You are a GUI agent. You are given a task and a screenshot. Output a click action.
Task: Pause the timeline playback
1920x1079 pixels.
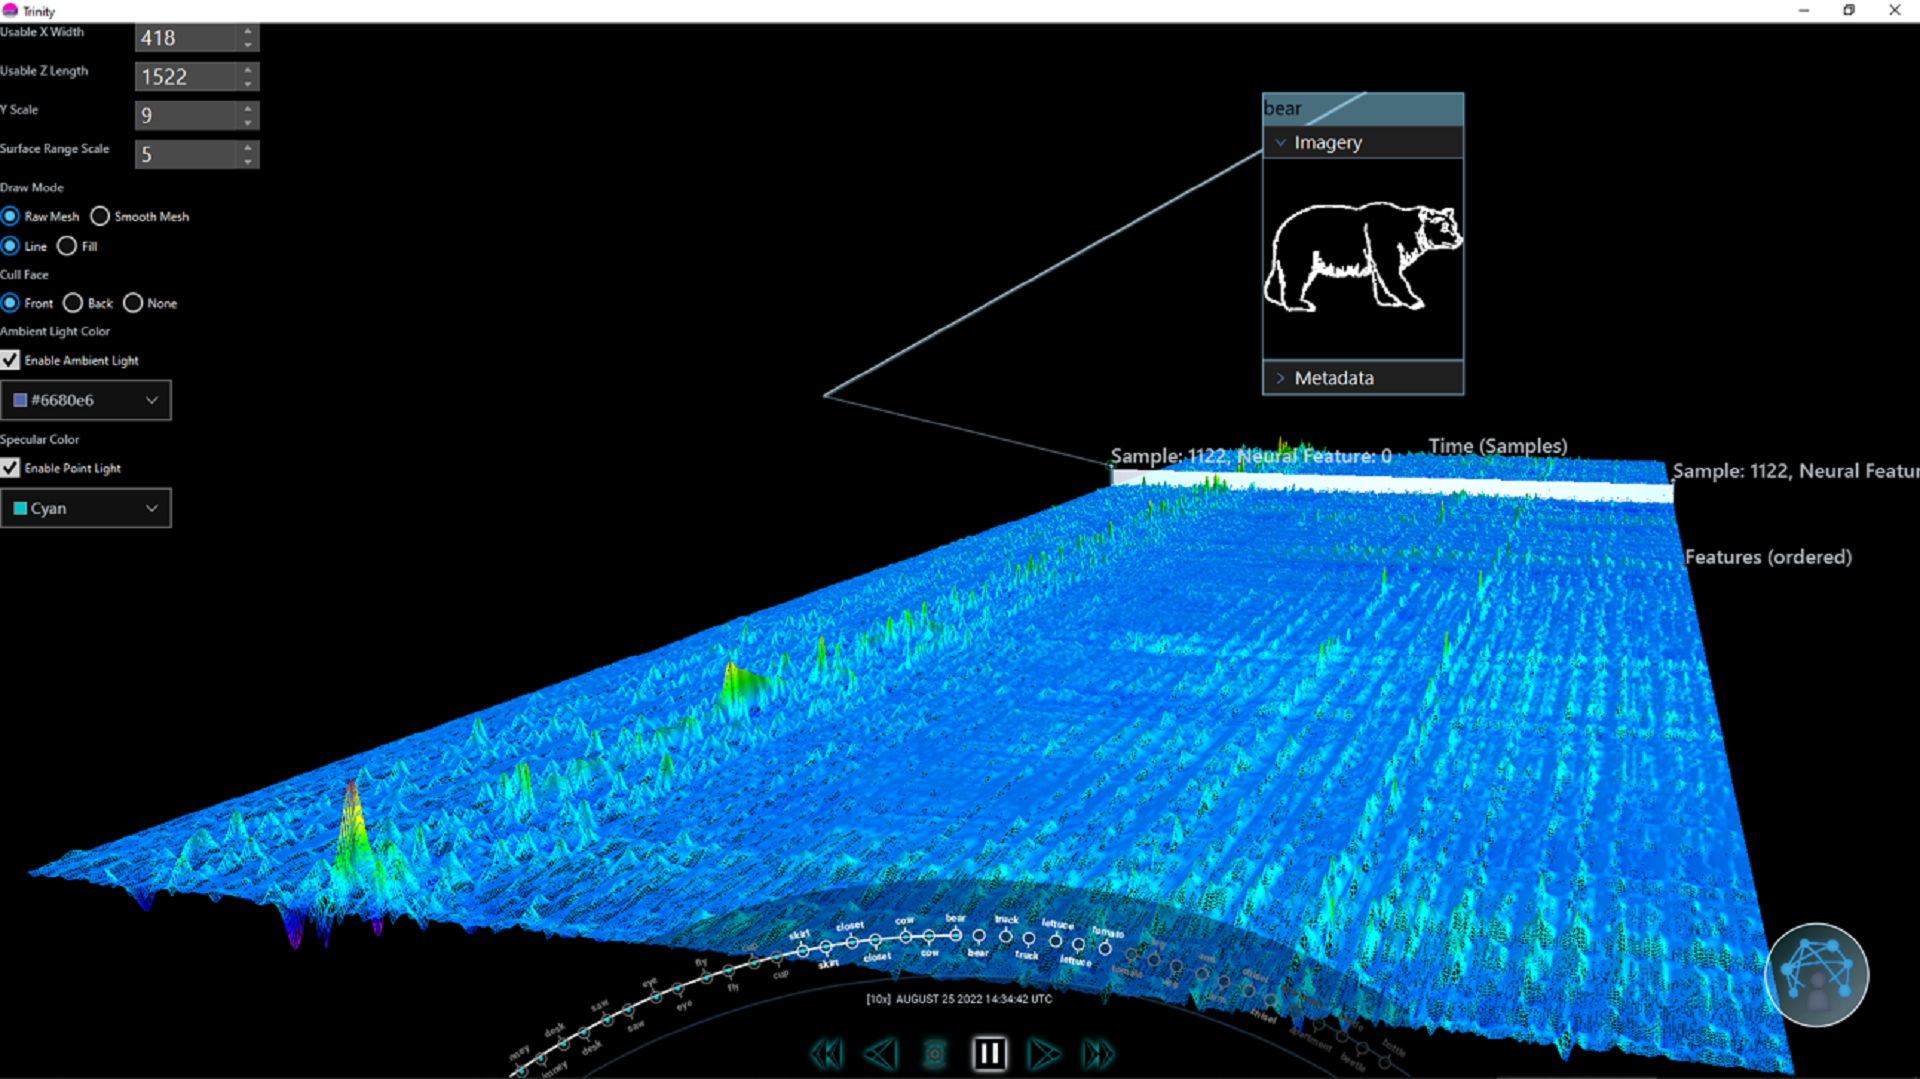989,1053
